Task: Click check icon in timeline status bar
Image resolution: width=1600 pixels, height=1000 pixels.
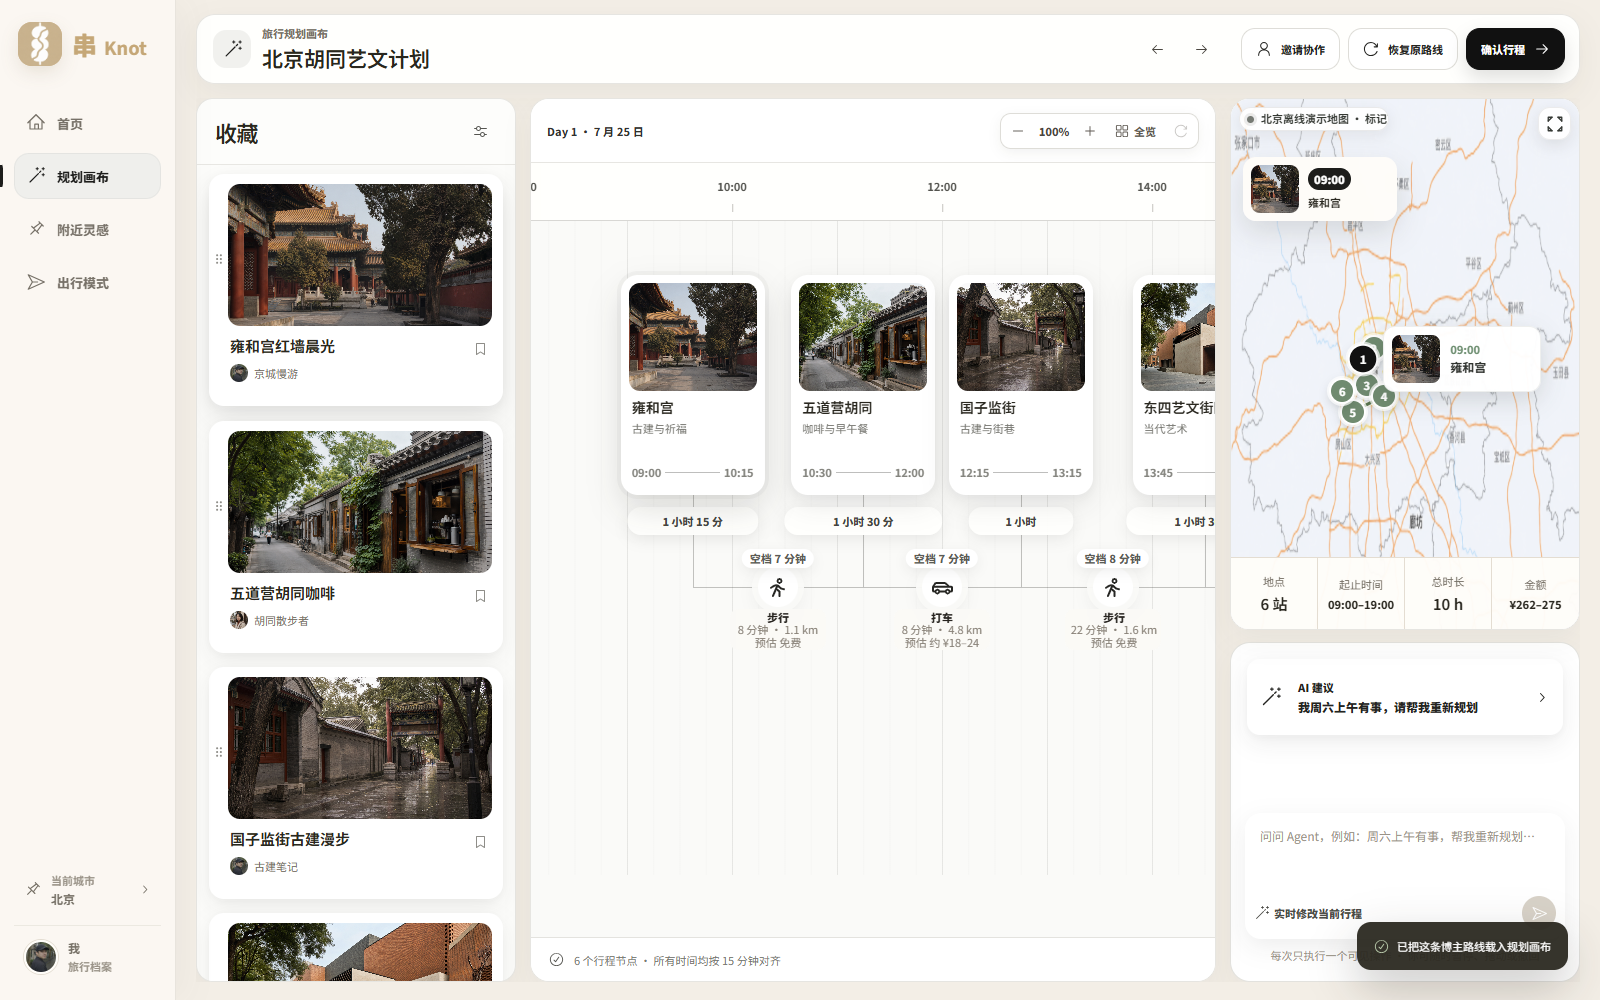Action: coord(556,960)
